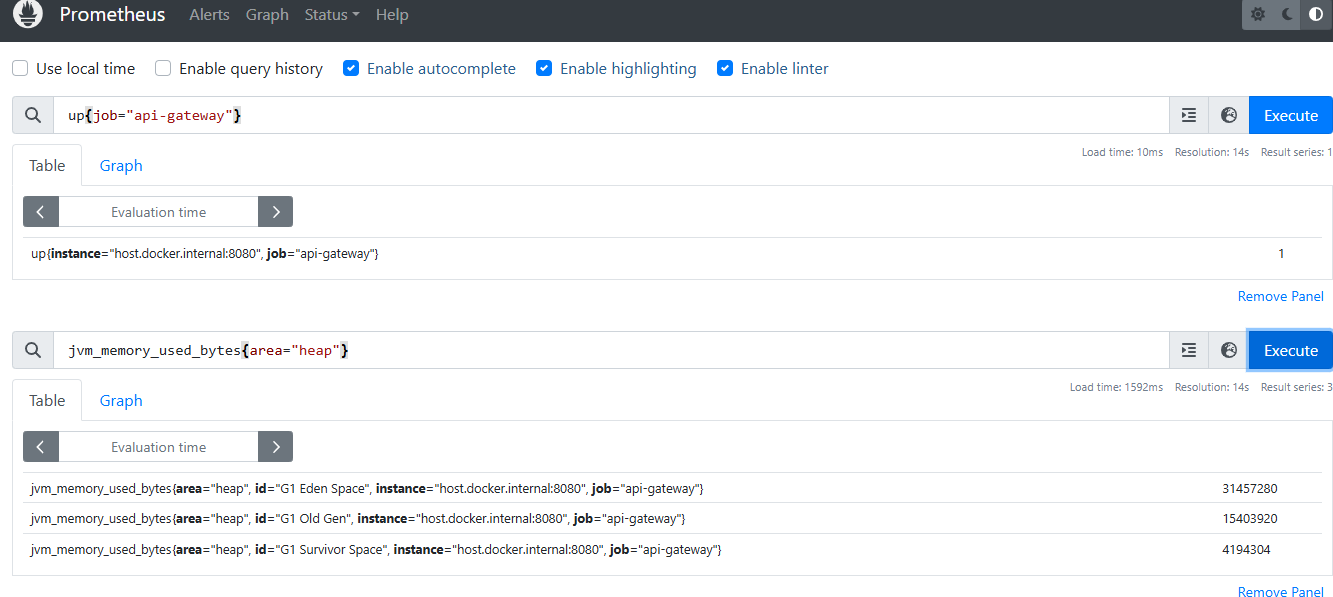
Task: Remove the first up query panel
Action: tap(1280, 296)
